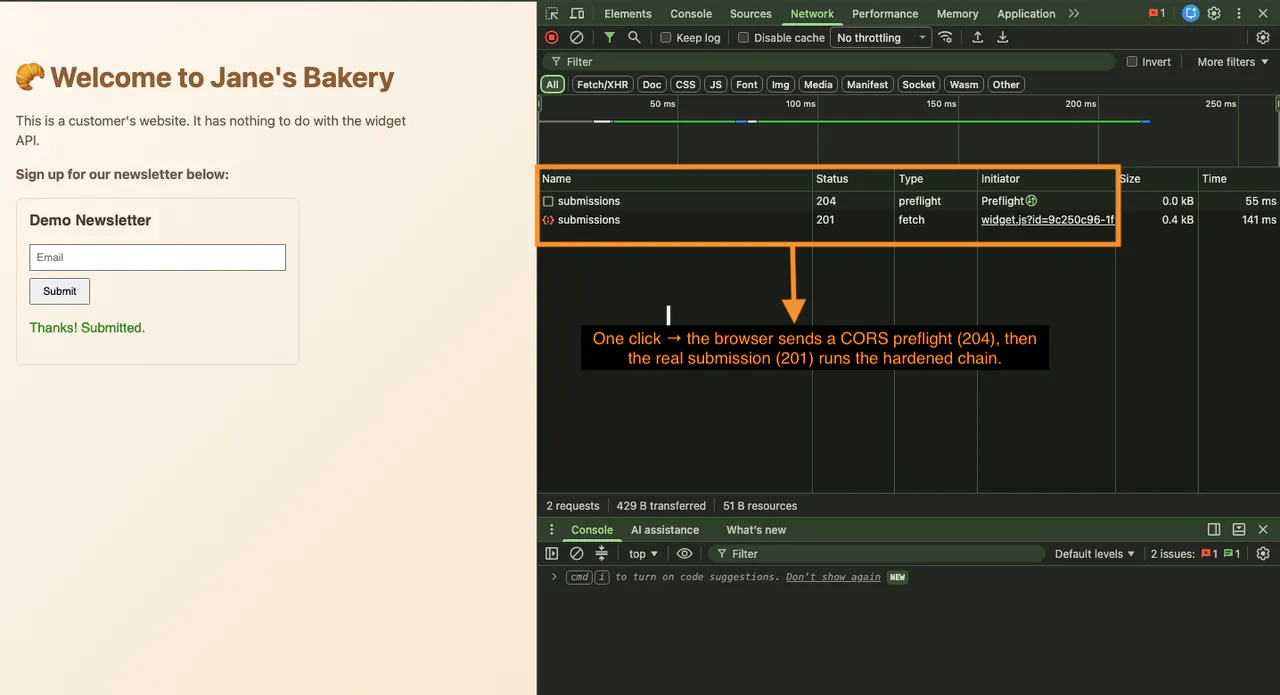Switch to the Sources panel tab

click(x=751, y=14)
